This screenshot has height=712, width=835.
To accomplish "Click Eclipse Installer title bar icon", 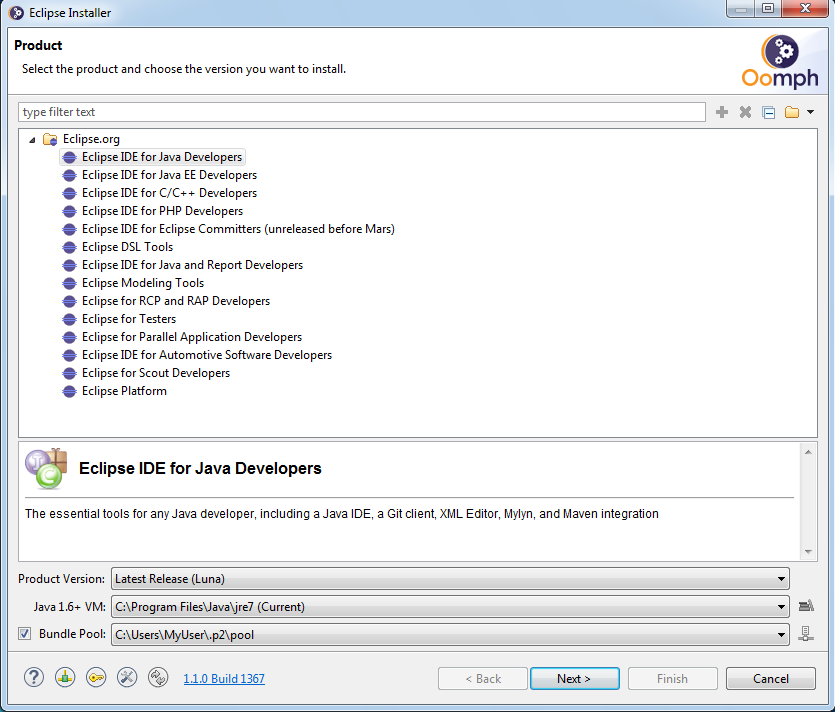I will [x=17, y=13].
